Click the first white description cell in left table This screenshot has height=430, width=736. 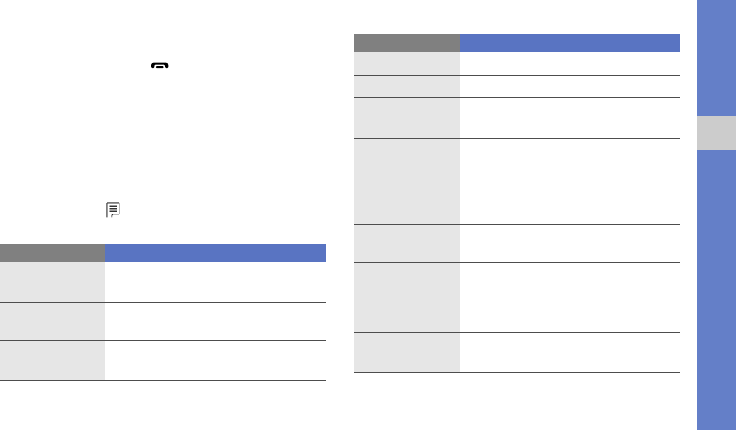[216, 282]
